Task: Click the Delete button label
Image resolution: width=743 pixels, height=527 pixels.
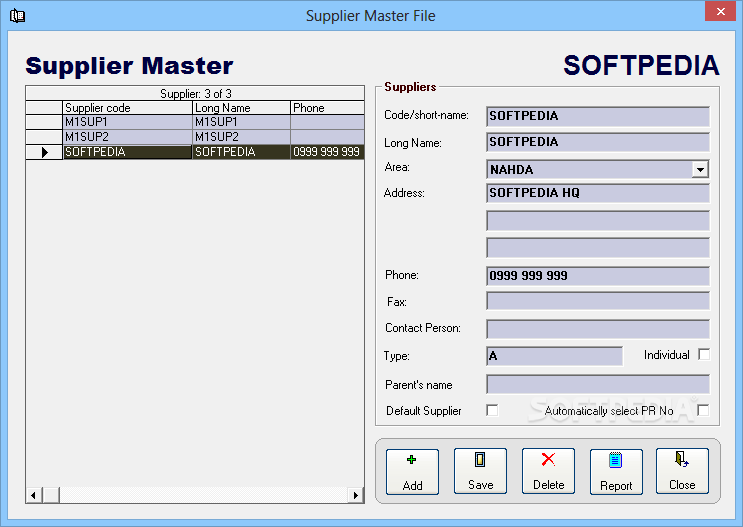Action: (548, 484)
